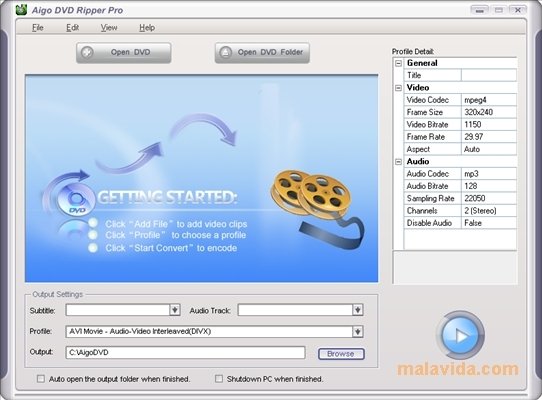Click the Aigo DVD Ripper app icon
The width and height of the screenshot is (542, 400).
(x=21, y=10)
